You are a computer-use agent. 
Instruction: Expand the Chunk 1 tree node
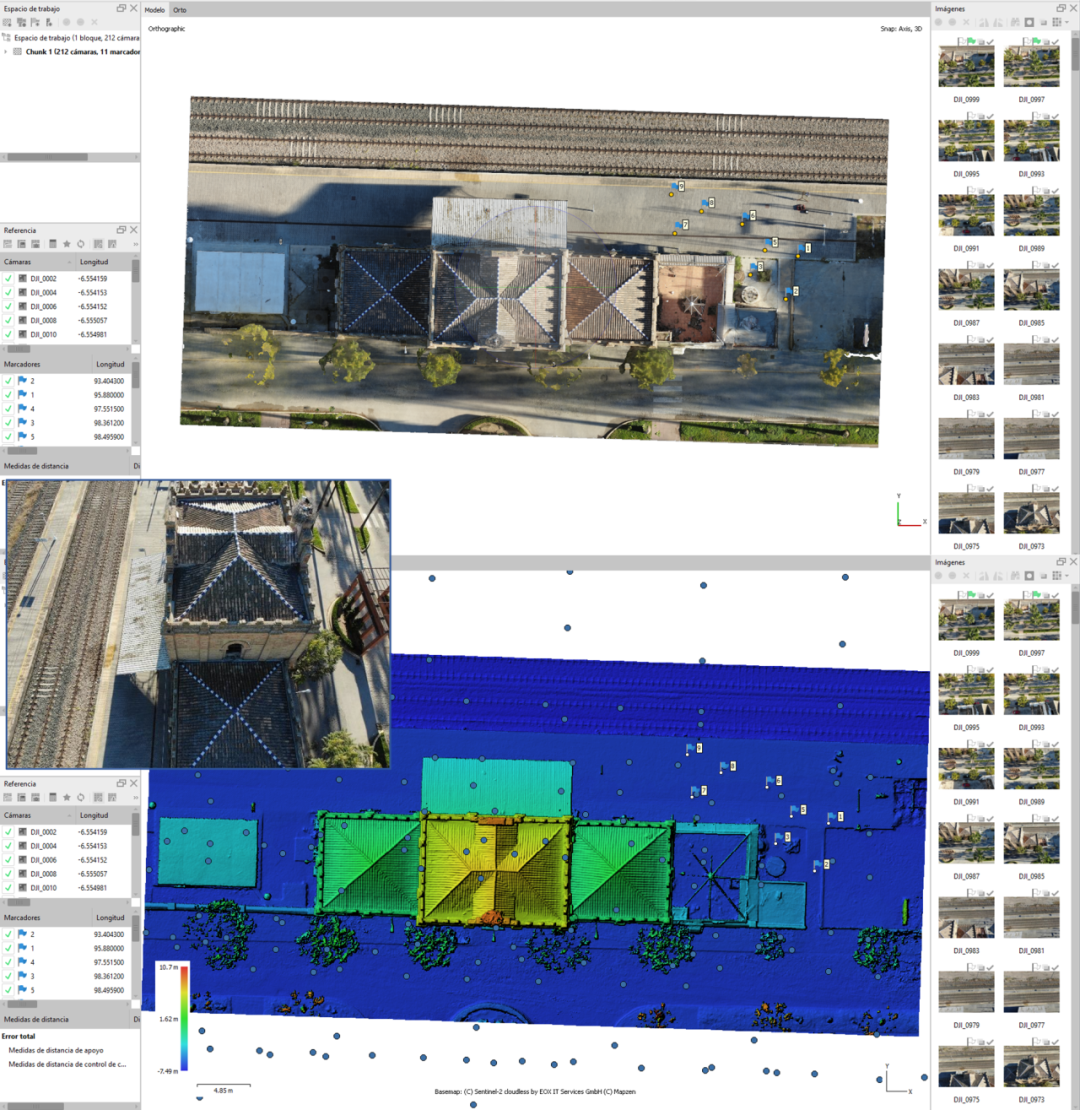6,52
